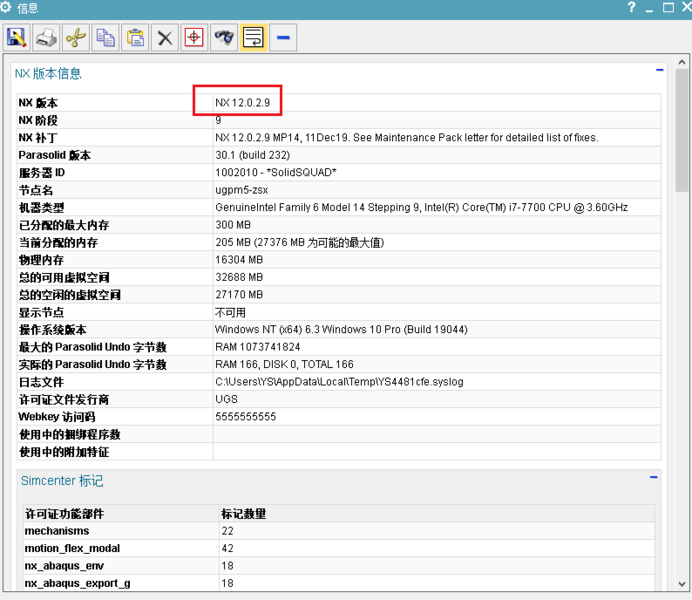Click the Copy icon in toolbar
This screenshot has height=600, width=692.
pyautogui.click(x=105, y=38)
